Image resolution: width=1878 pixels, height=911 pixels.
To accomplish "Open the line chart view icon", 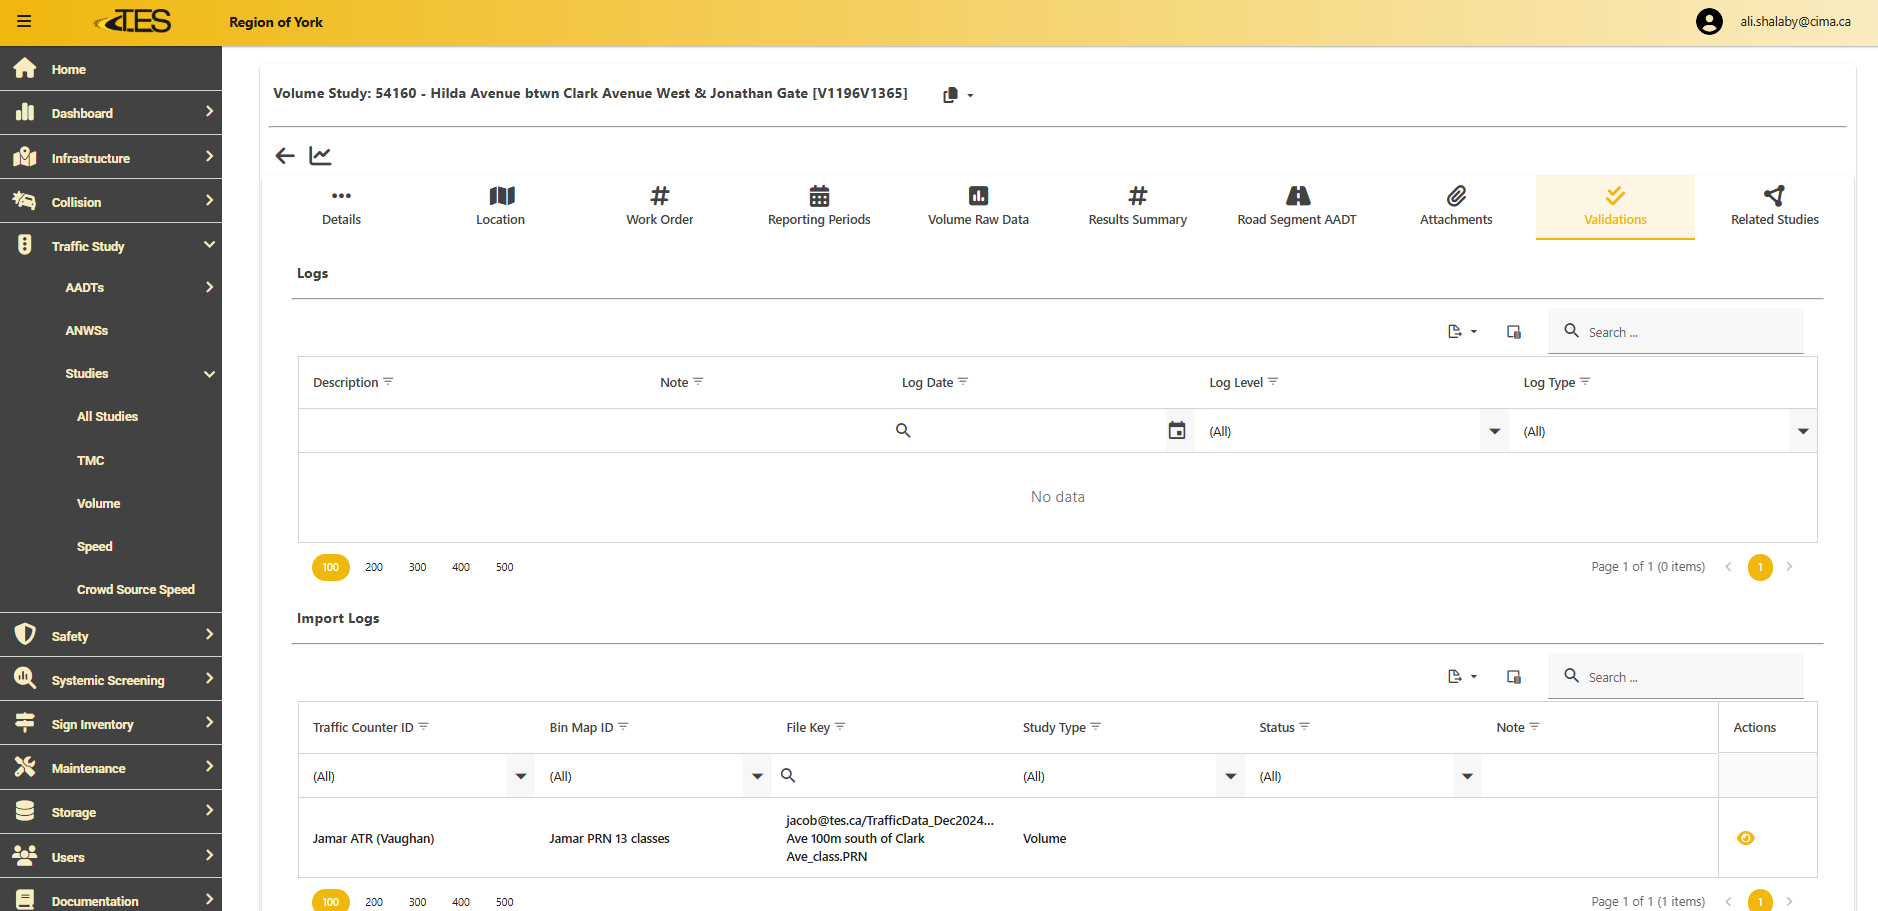I will [320, 155].
